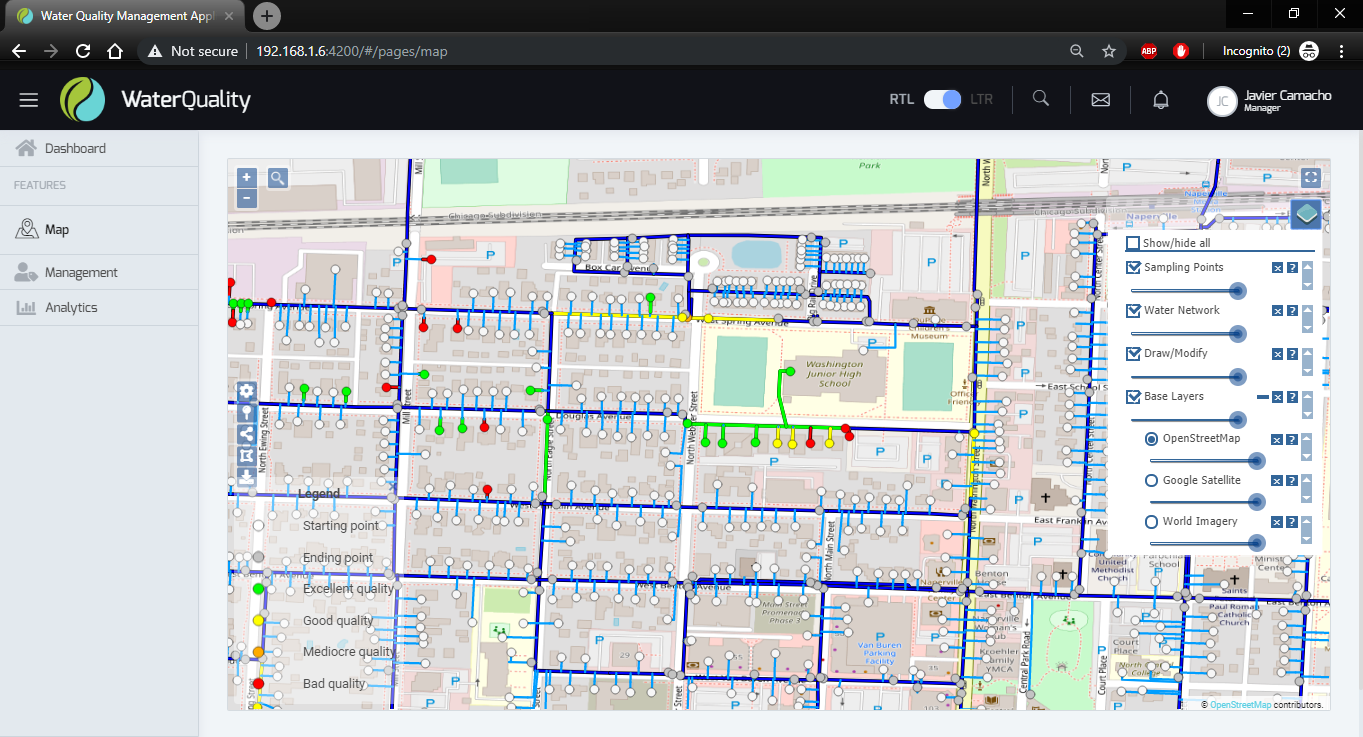Select the share network map tool

point(246,434)
